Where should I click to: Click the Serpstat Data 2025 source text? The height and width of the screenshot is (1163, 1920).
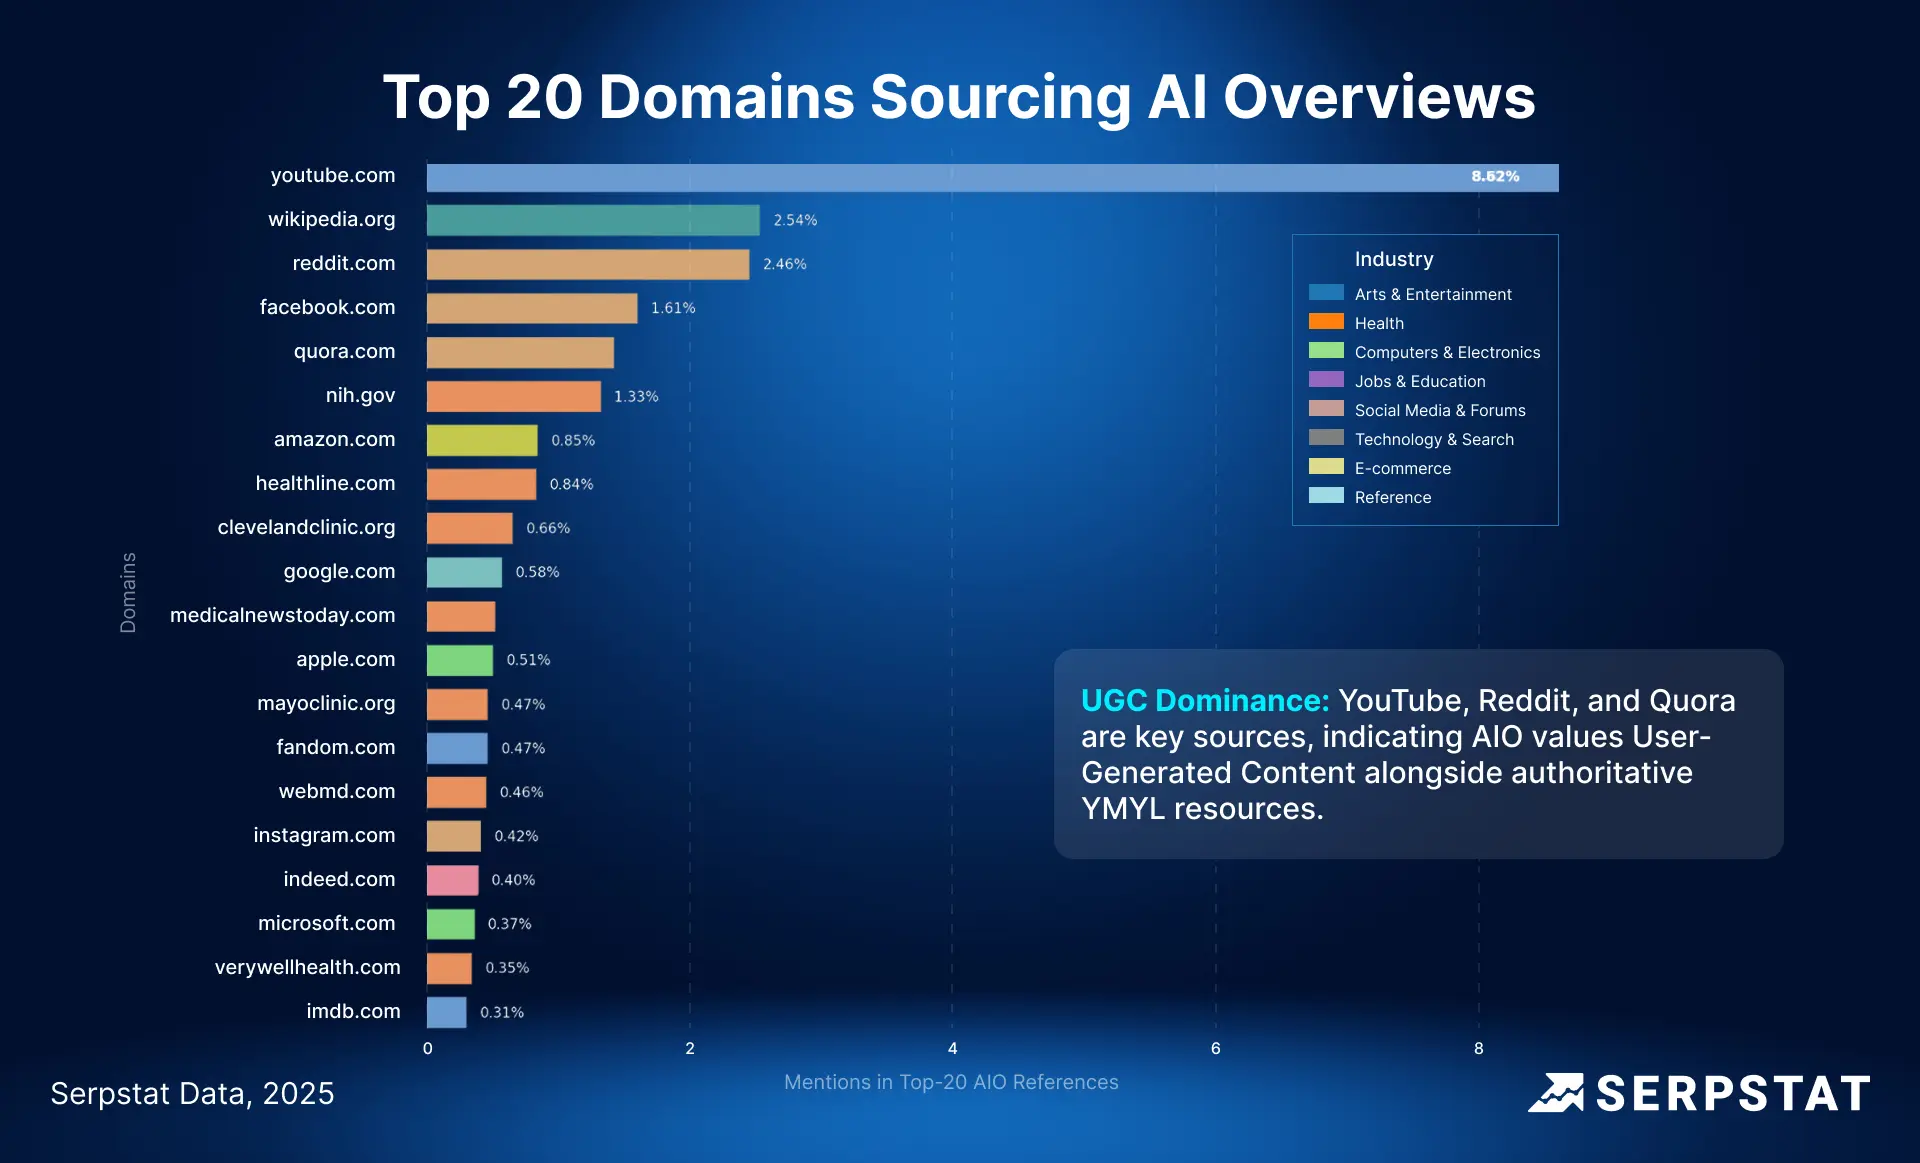click(x=194, y=1094)
